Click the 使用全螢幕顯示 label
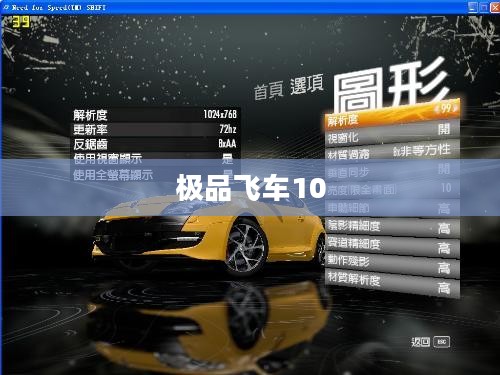This screenshot has height=375, width=500. (113, 174)
